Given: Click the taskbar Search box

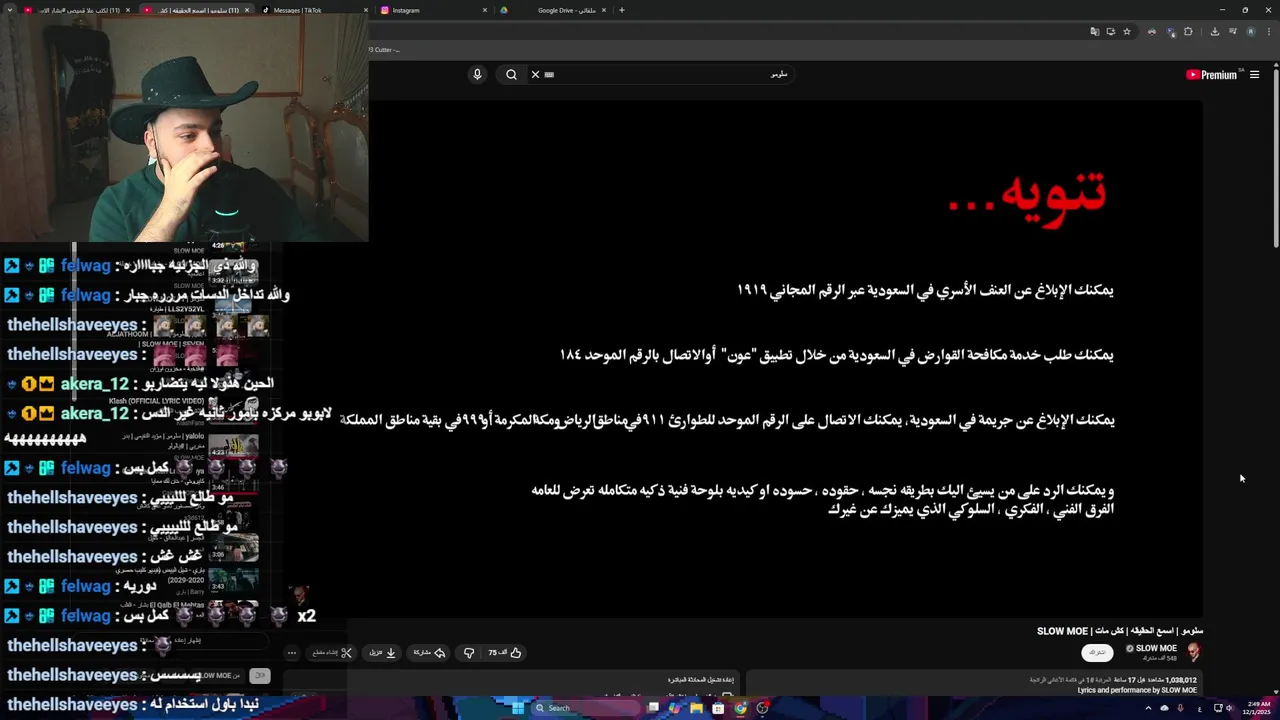Looking at the screenshot, I should (x=585, y=708).
